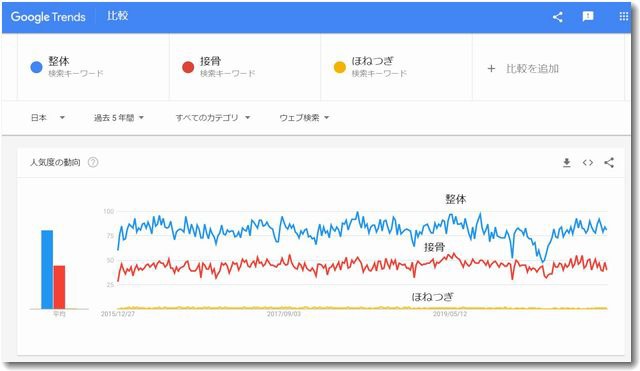The width and height of the screenshot is (640, 371).
Task: Expand the ウェブ検索 search type dropdown
Action: pos(304,118)
